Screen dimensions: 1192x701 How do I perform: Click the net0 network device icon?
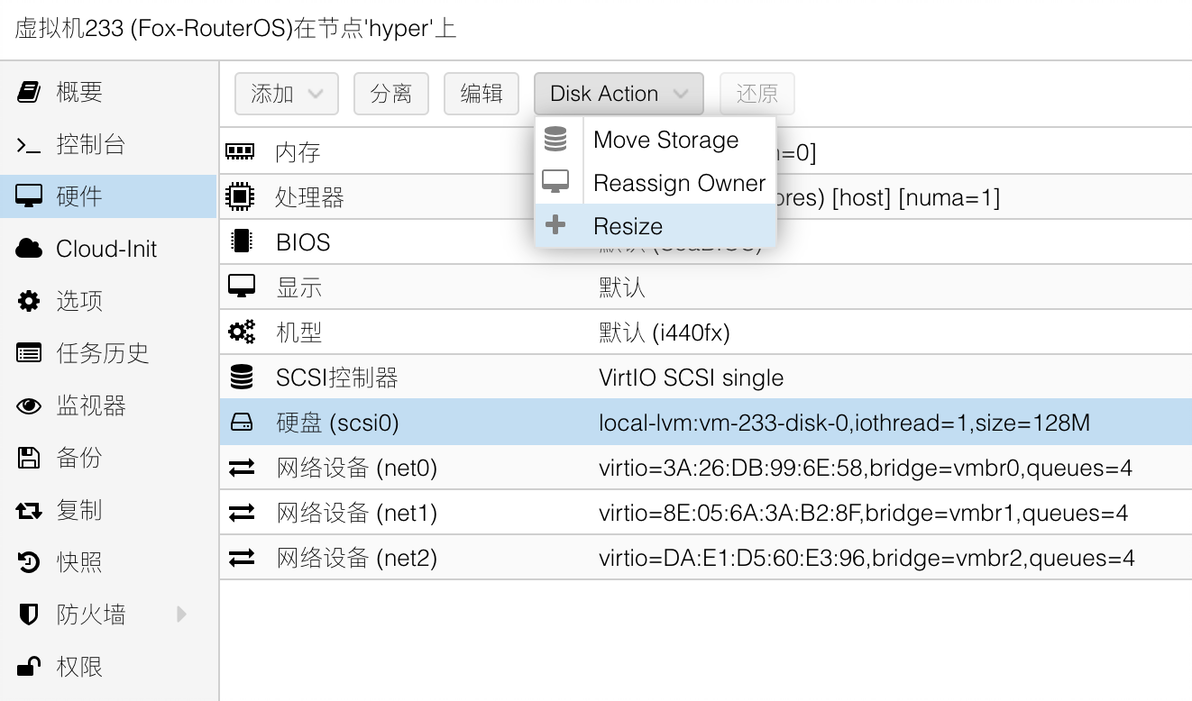(241, 468)
